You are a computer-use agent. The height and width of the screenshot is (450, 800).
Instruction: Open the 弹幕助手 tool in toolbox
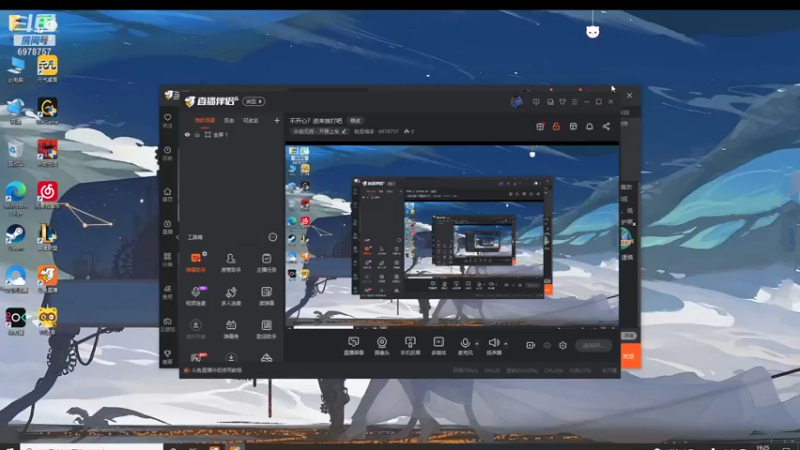click(x=196, y=259)
